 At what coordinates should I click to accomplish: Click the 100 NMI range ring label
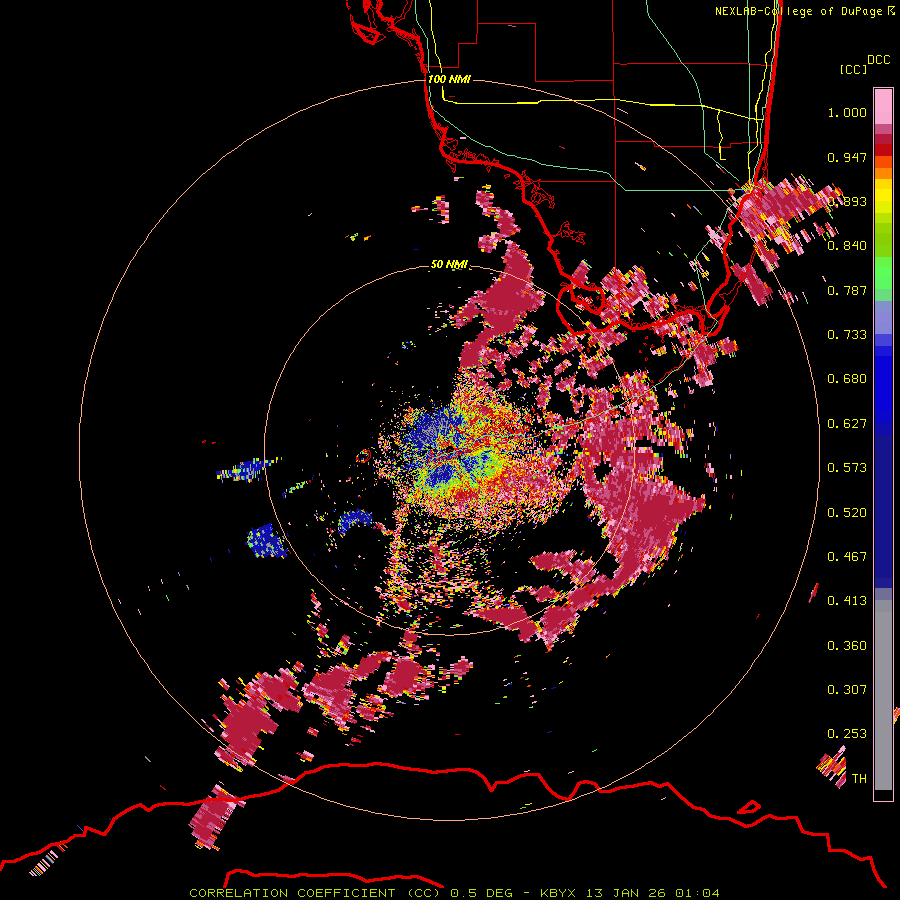(x=449, y=79)
